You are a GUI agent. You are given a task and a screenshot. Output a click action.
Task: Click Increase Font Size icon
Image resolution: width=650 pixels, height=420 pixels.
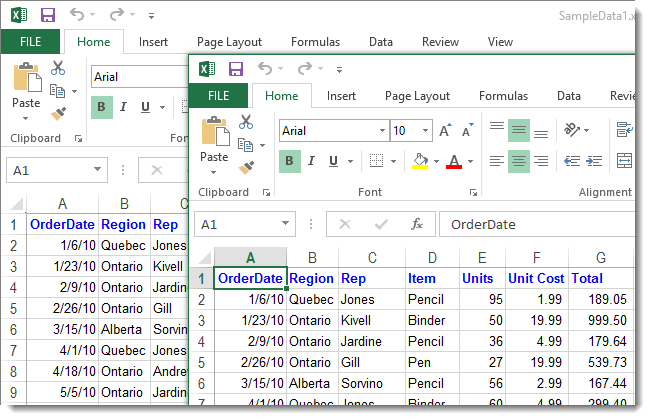click(x=445, y=131)
